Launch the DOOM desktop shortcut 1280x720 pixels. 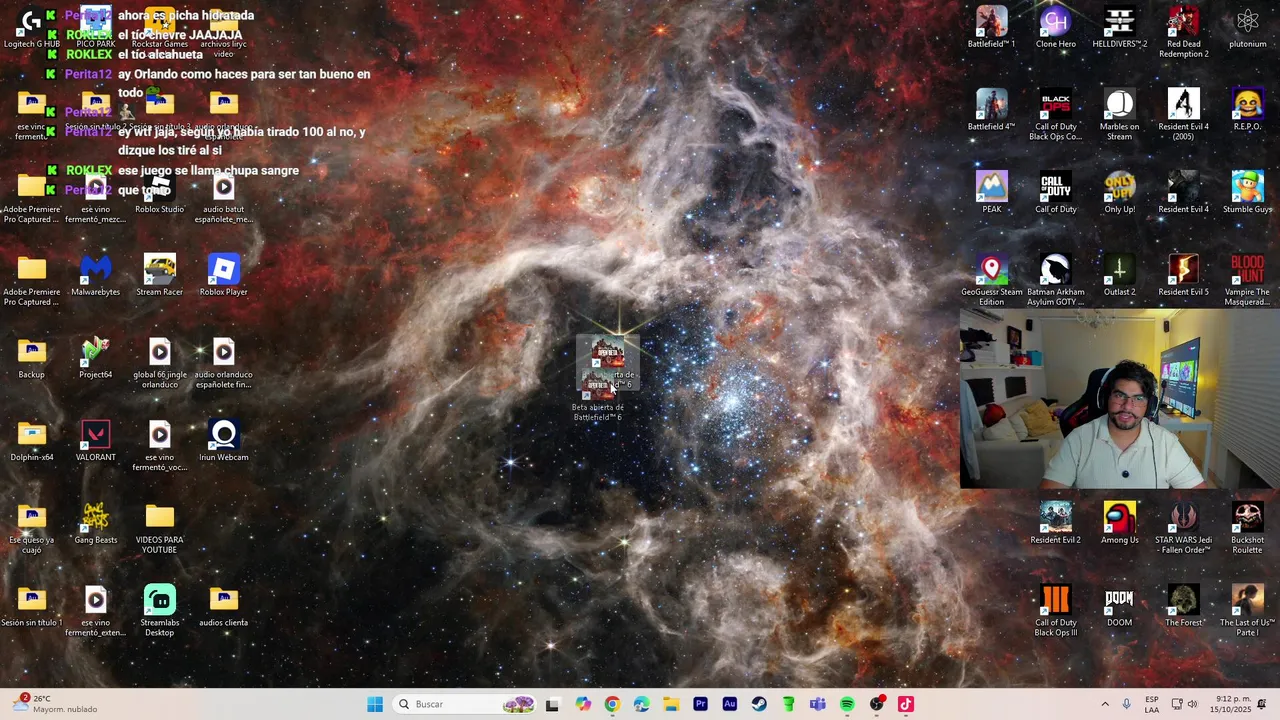(x=1119, y=606)
